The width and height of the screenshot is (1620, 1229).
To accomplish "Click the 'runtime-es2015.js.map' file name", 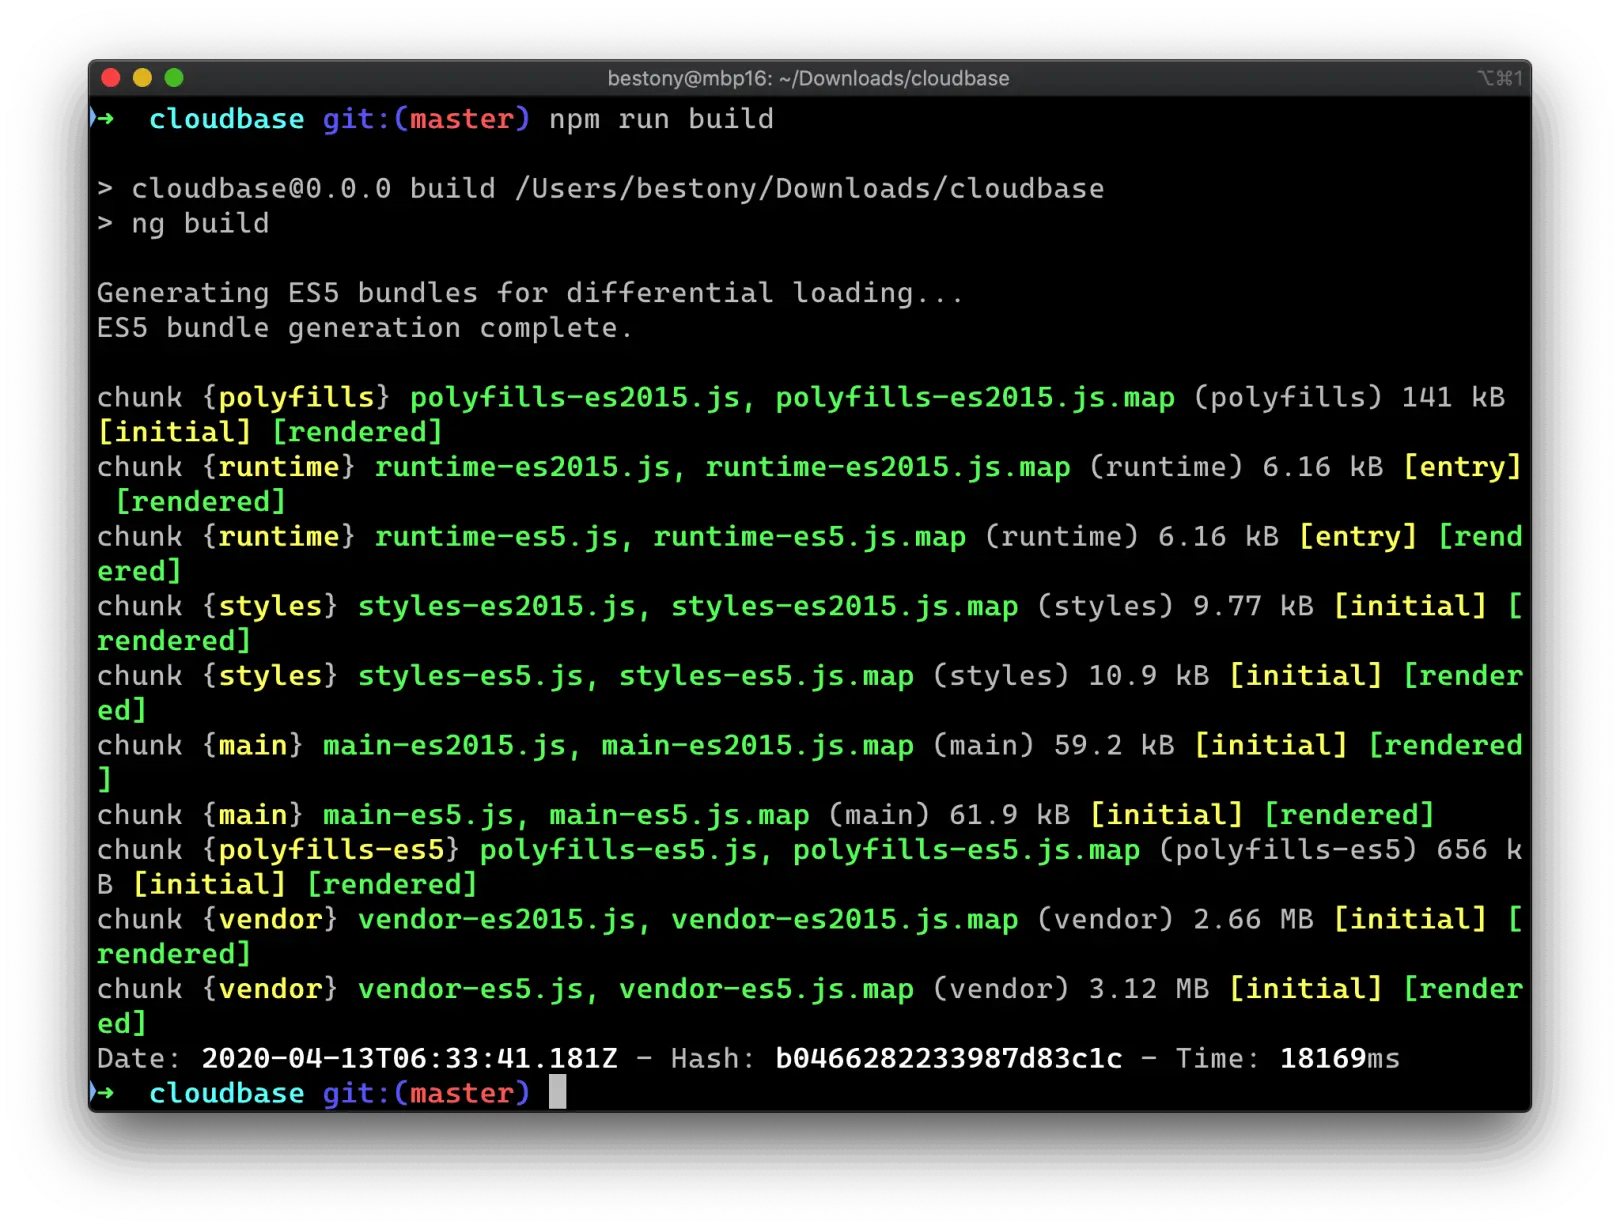I will click(x=887, y=467).
